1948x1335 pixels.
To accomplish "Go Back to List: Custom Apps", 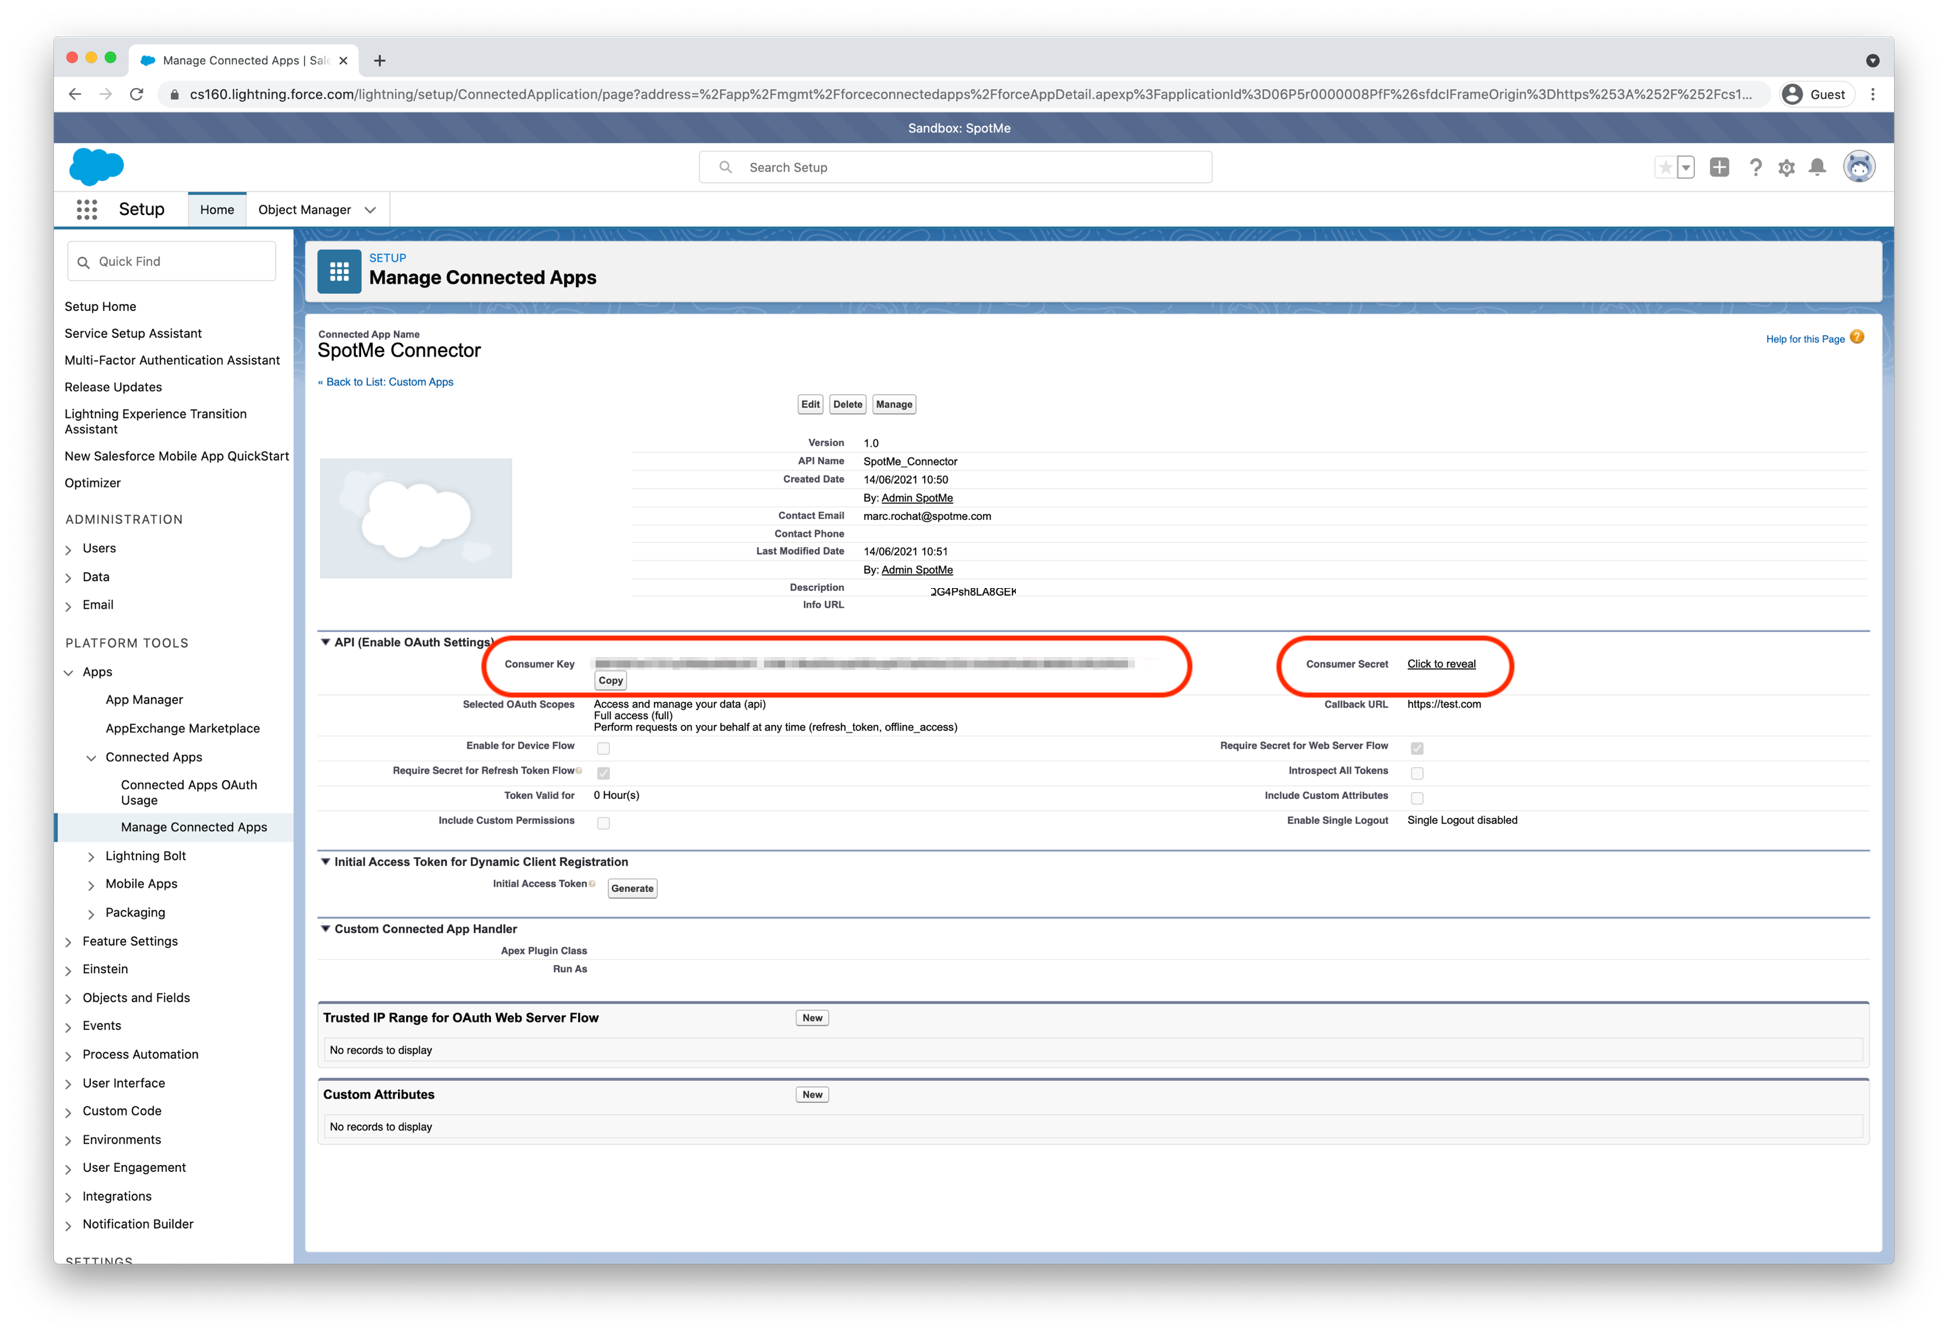I will pos(386,382).
